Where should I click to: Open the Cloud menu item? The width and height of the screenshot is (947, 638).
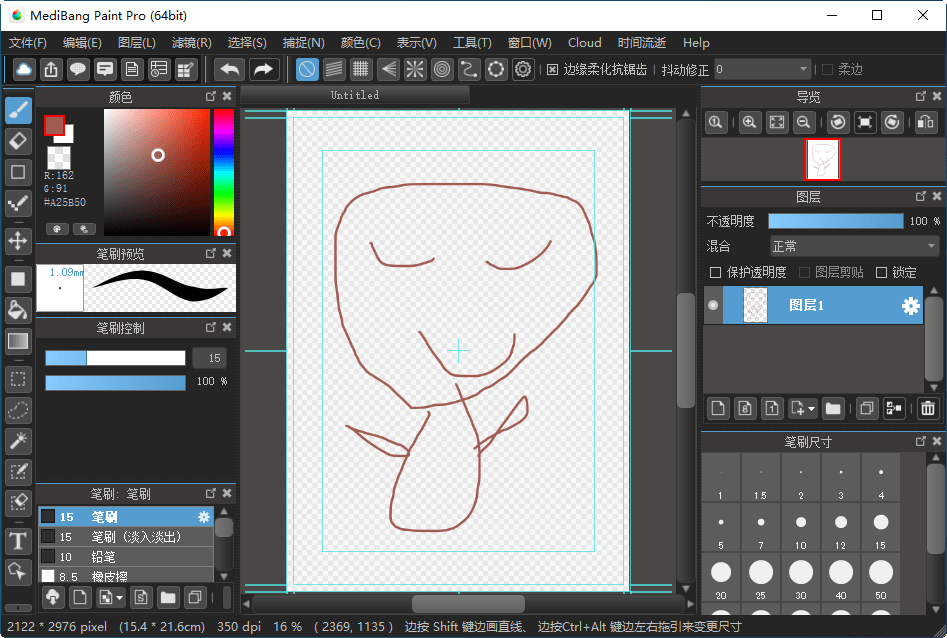pyautogui.click(x=584, y=43)
